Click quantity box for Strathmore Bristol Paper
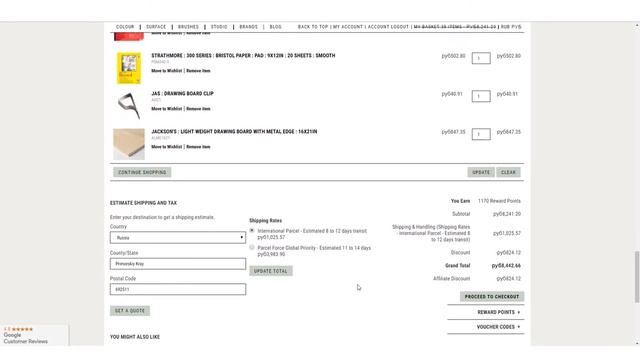 (x=481, y=58)
